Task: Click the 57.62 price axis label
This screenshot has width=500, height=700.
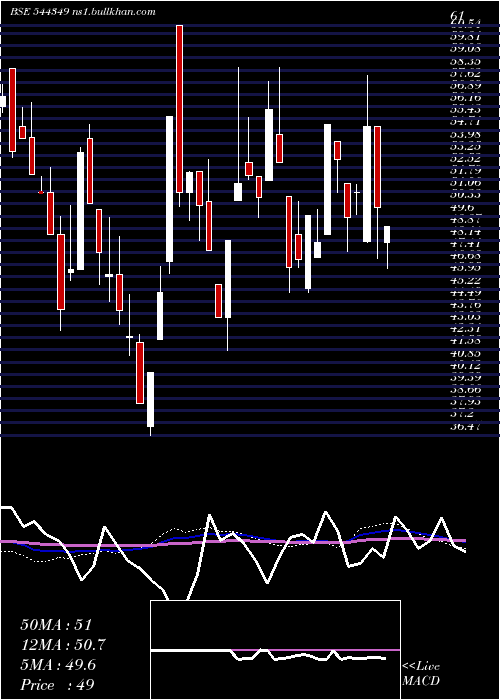Action: (x=465, y=73)
